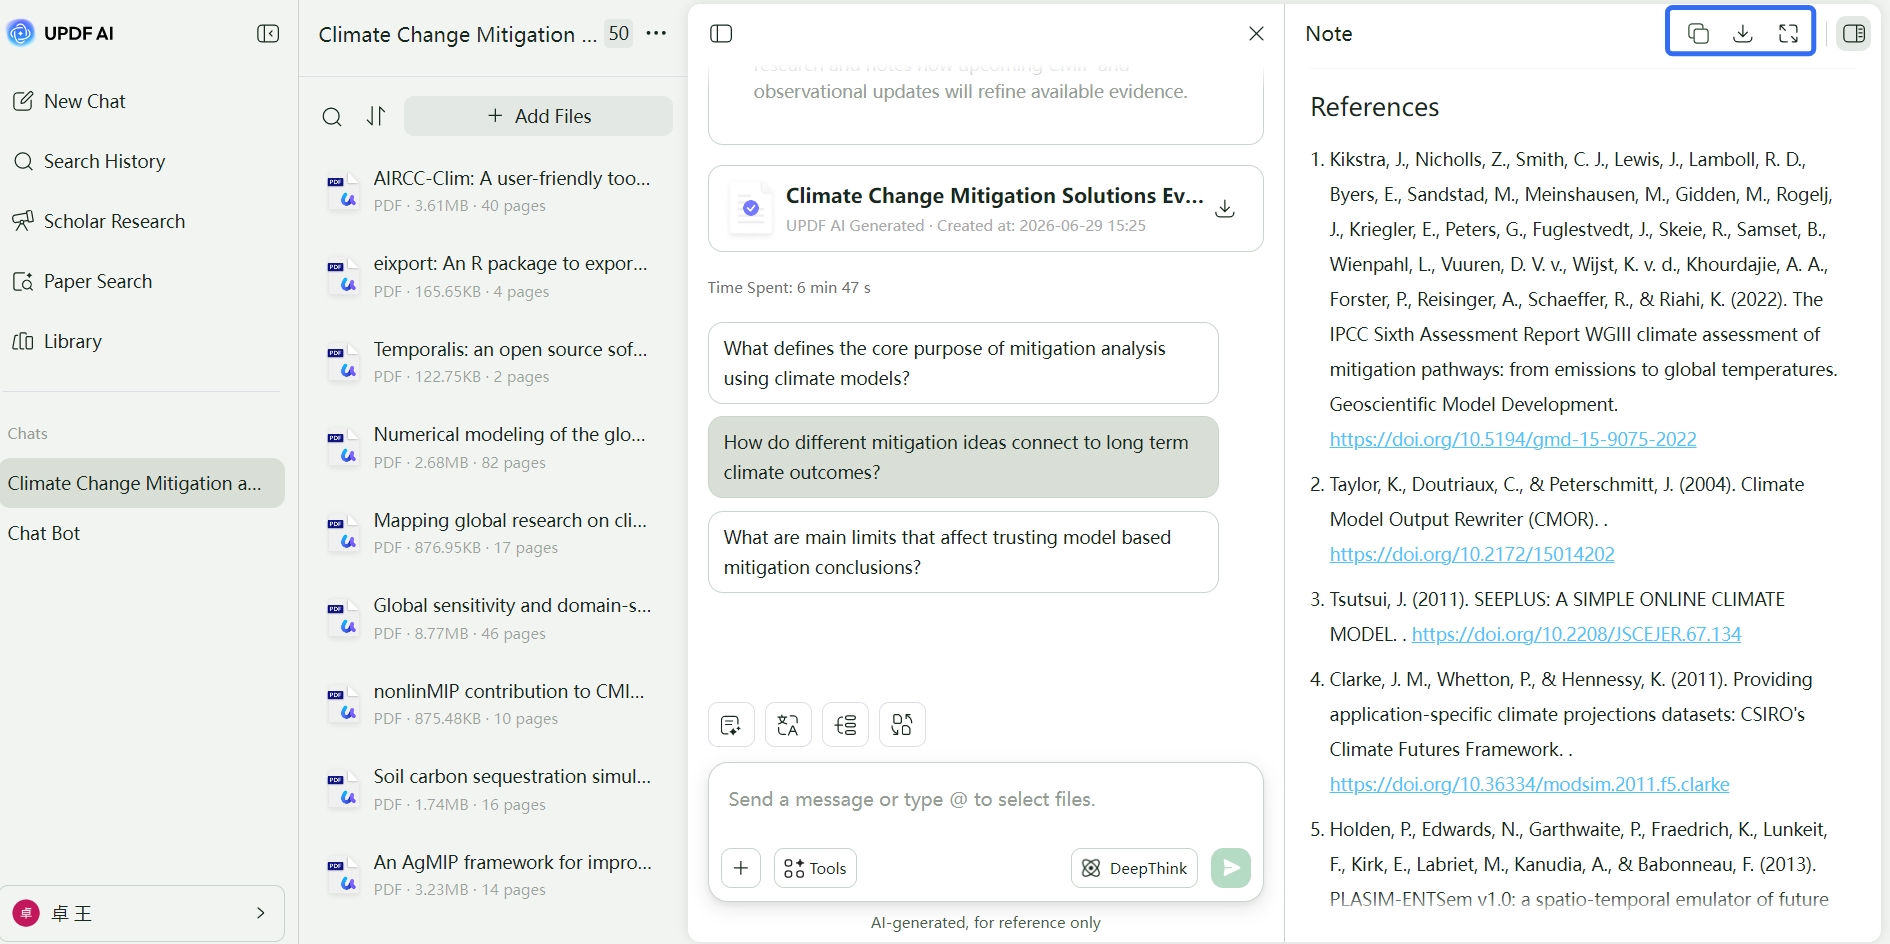Viewport: 1890px width, 944px height.
Task: Expand the user account chevron
Action: point(261,913)
